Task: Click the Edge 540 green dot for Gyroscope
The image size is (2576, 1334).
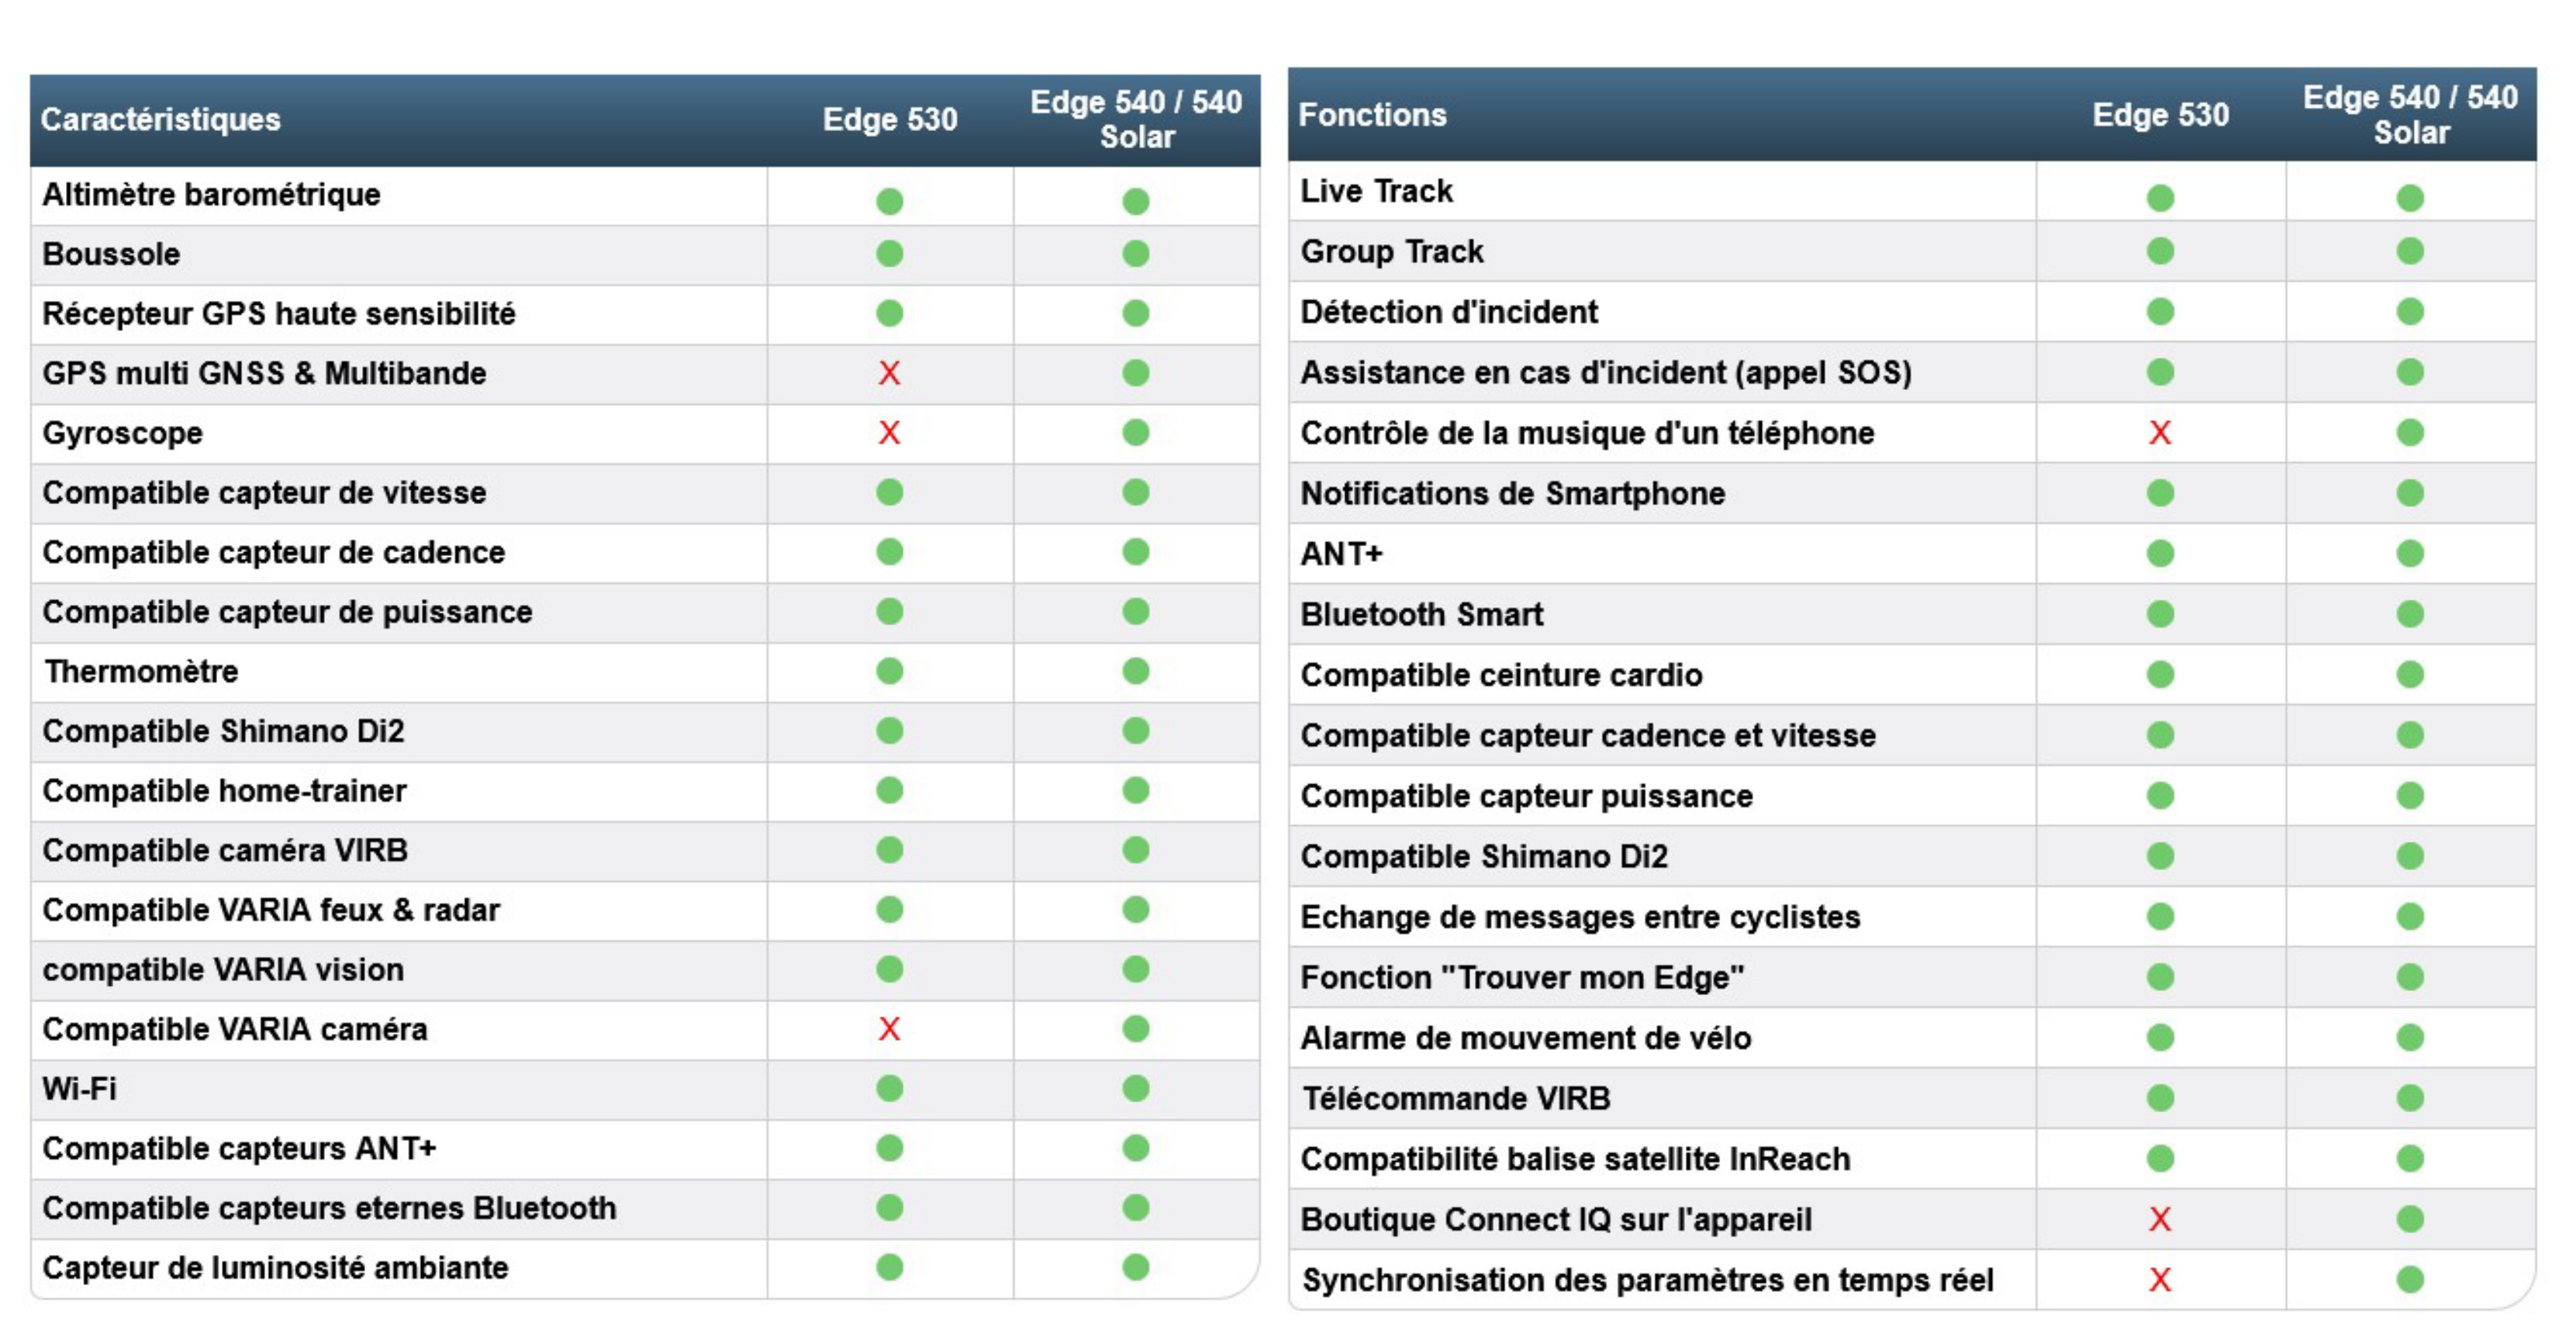Action: pyautogui.click(x=1135, y=432)
